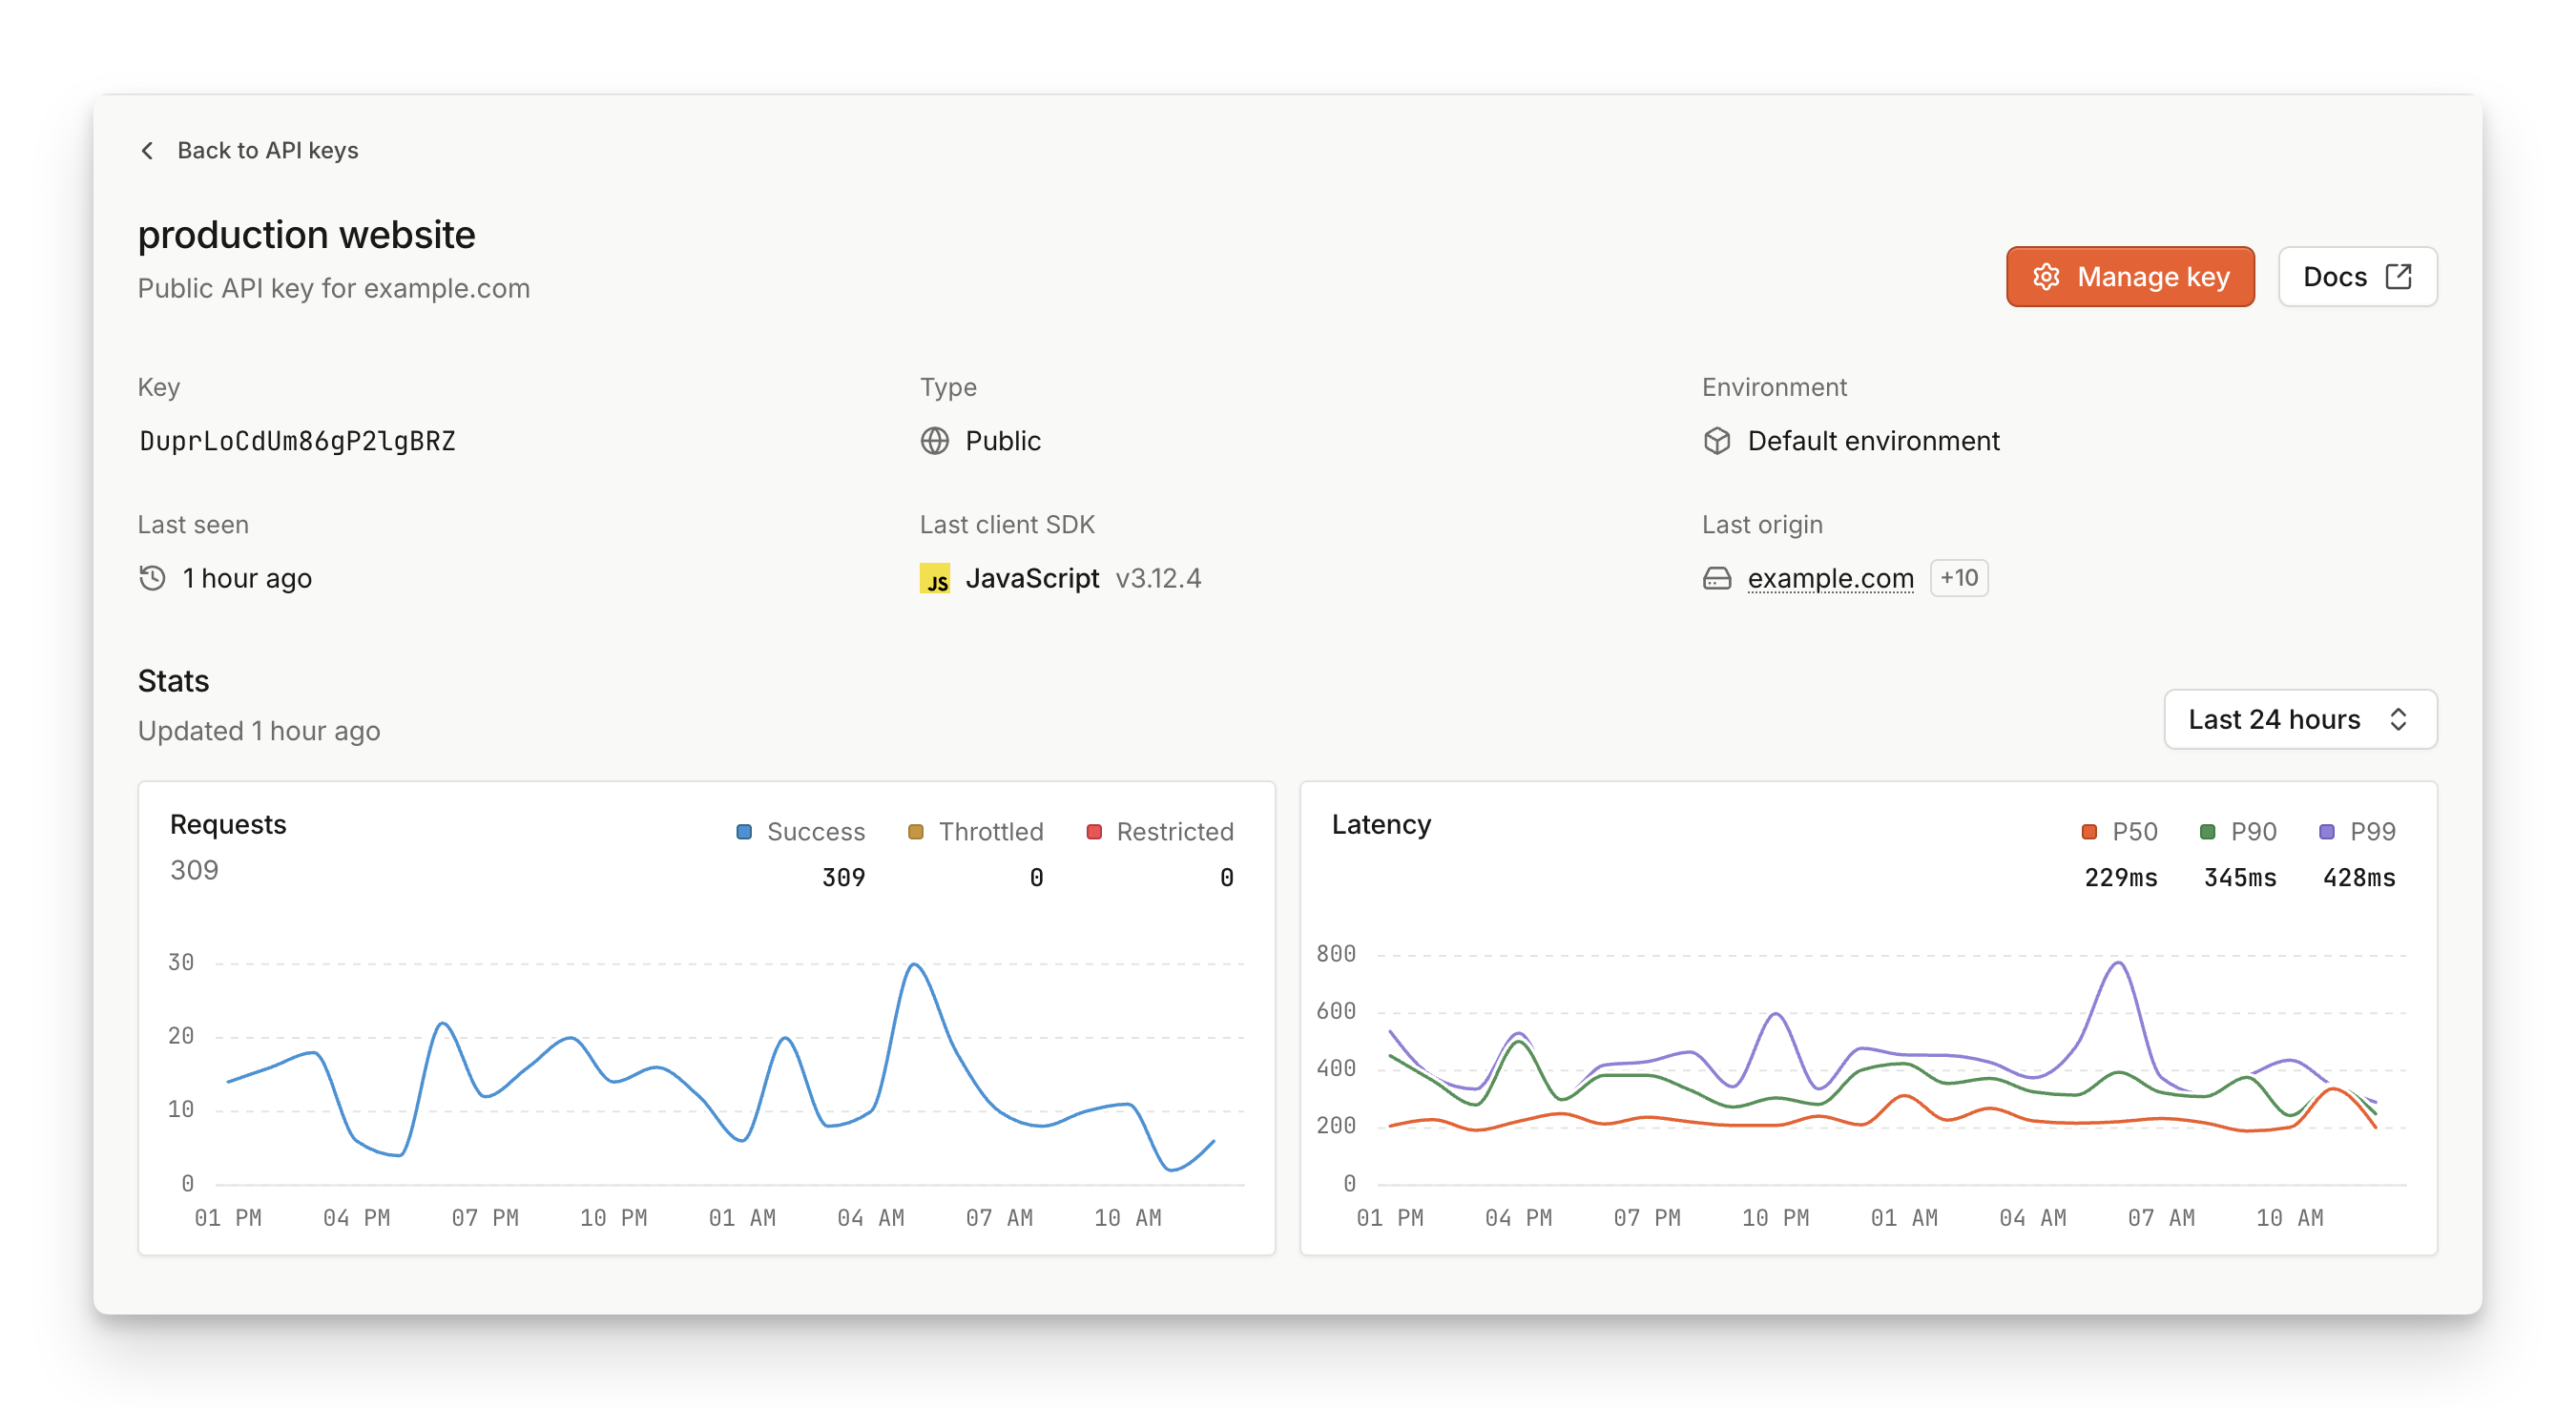
Task: Click the globe icon beside Public
Action: tap(934, 441)
